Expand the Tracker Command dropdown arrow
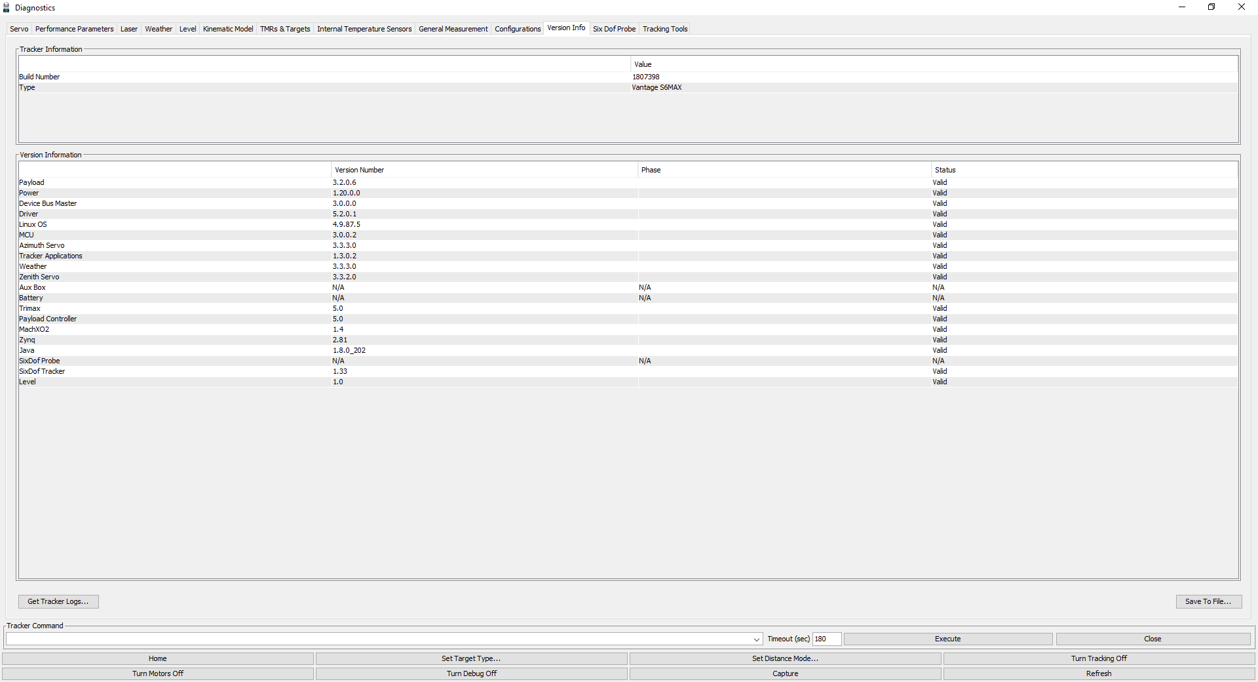Screen dimensions: 1258x682 click(756, 640)
